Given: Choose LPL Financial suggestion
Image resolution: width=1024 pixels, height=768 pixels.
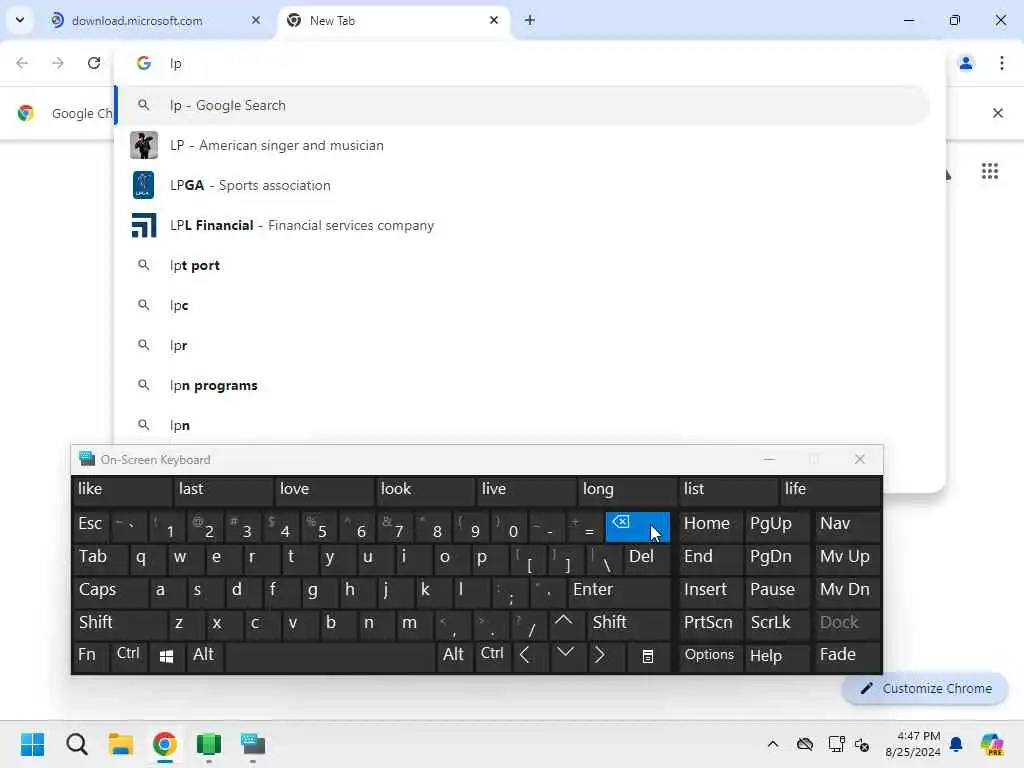Looking at the screenshot, I should 522,225.
